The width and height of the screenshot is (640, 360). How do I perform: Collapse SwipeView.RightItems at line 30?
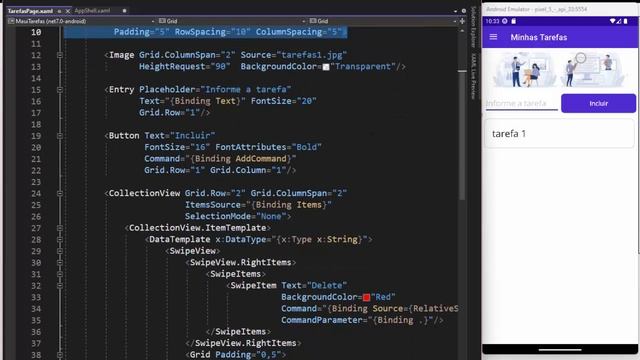[x=60, y=262]
